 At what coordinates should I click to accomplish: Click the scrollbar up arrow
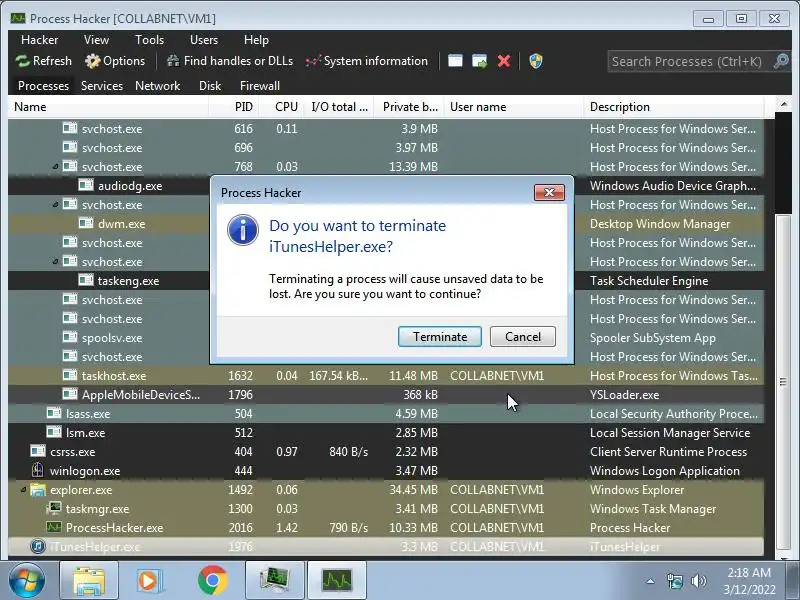(x=783, y=105)
